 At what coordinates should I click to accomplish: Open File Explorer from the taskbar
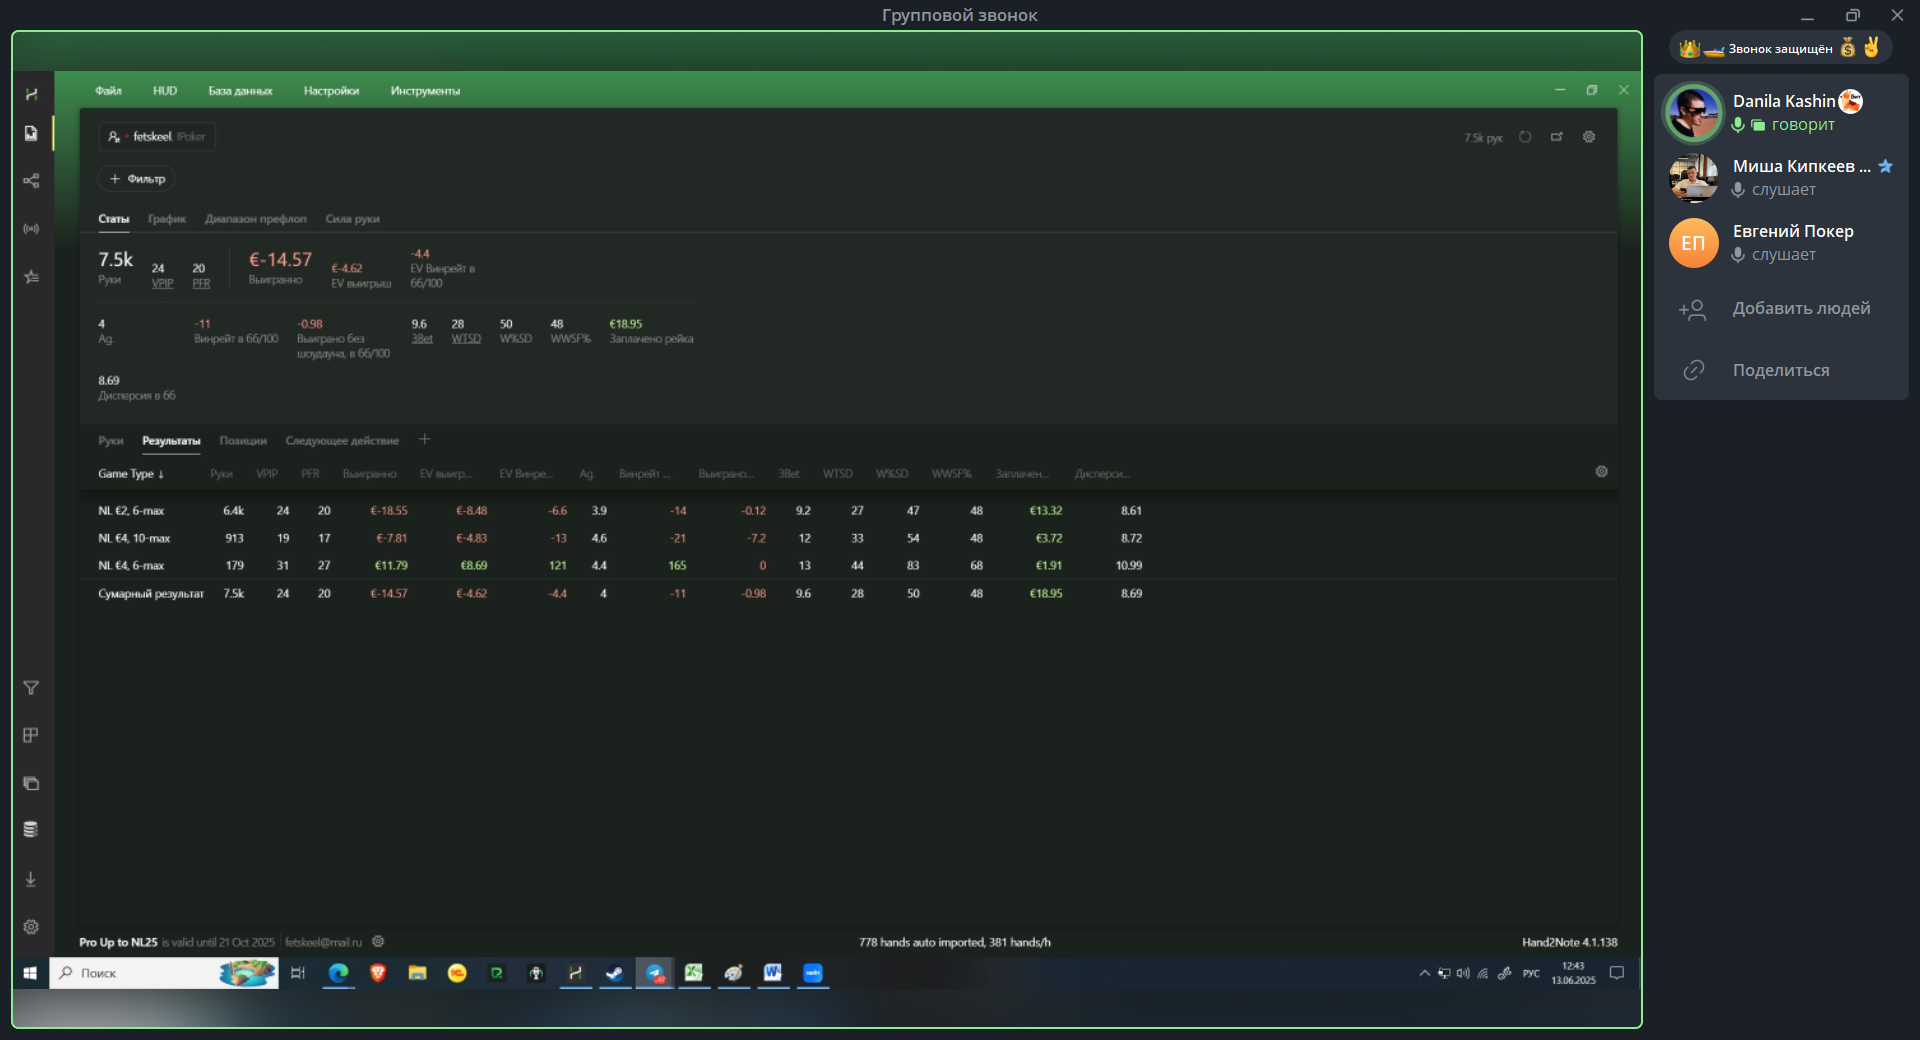(418, 973)
